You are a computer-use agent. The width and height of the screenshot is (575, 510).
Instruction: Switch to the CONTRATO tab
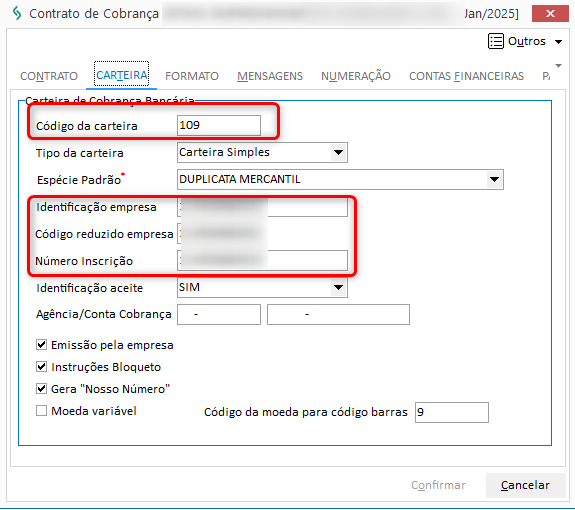49,76
